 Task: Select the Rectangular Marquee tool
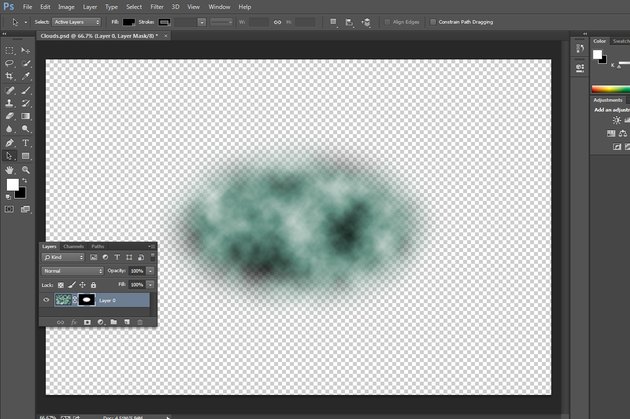[x=9, y=50]
